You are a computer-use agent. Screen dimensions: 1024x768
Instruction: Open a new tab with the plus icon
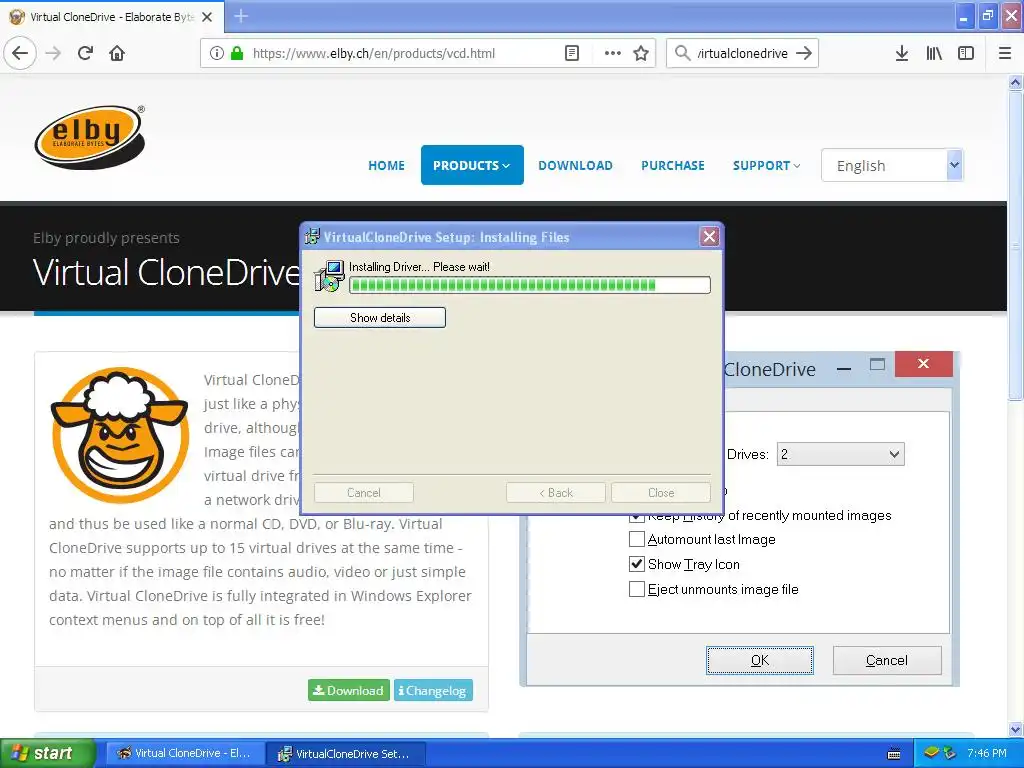click(x=241, y=16)
